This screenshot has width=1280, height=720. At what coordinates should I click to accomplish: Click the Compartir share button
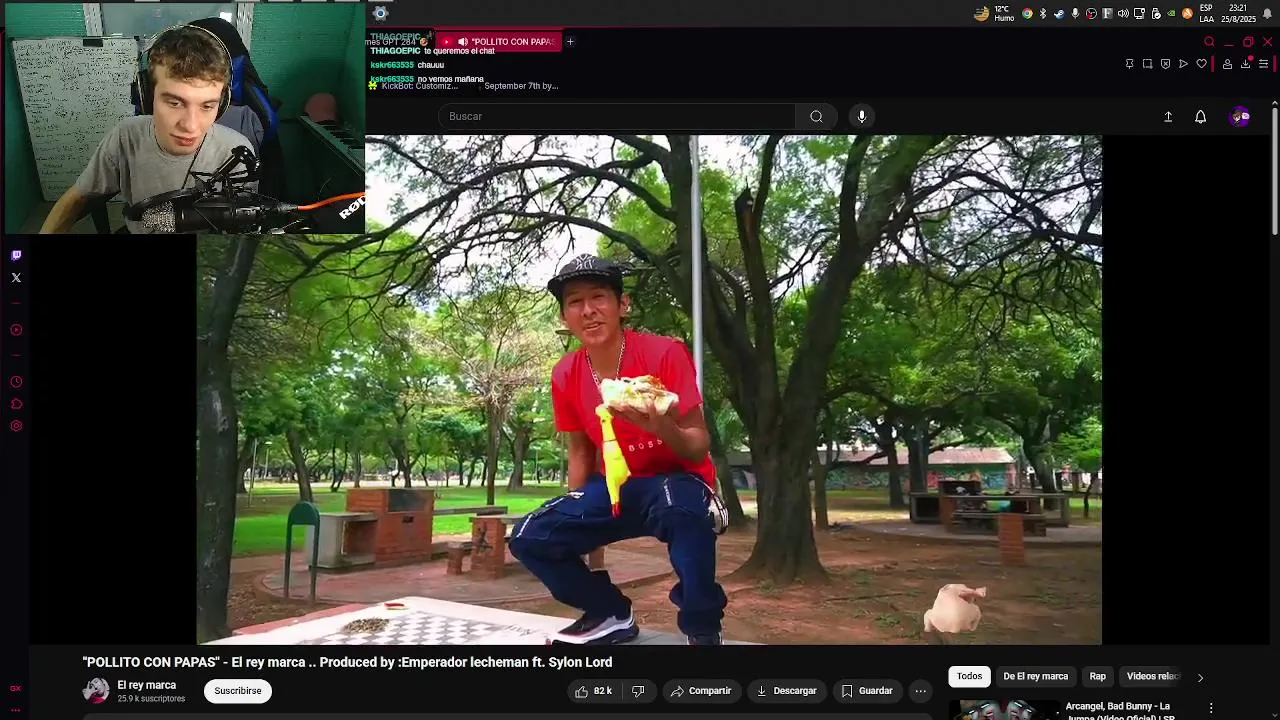(701, 691)
